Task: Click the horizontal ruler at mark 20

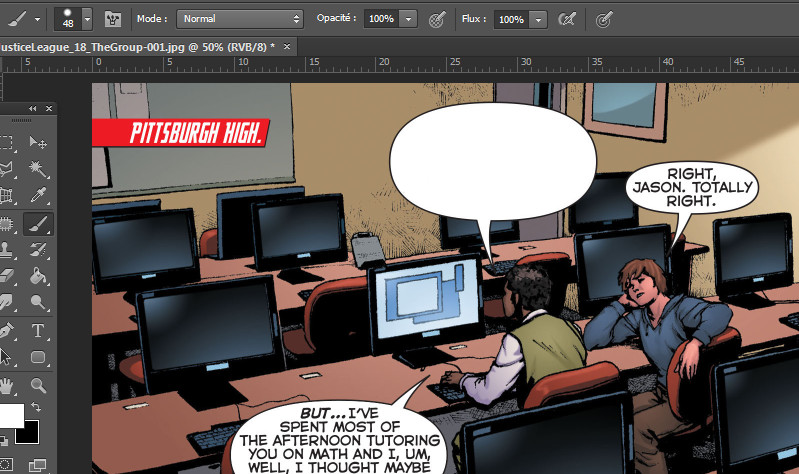Action: (x=383, y=64)
